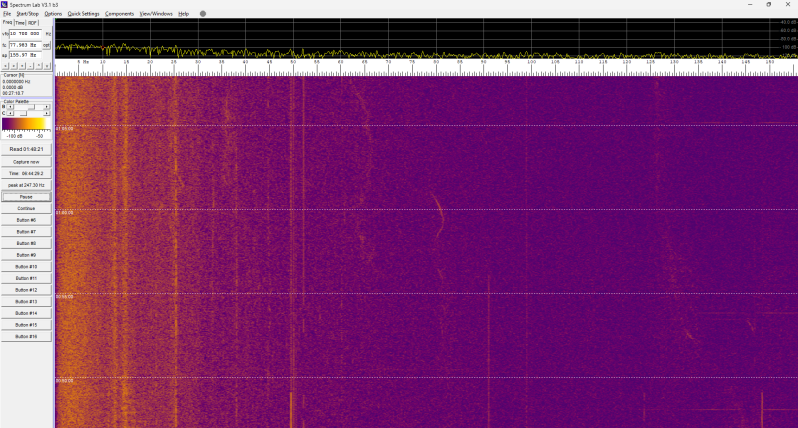
Task: Open the Components menu
Action: pos(120,14)
